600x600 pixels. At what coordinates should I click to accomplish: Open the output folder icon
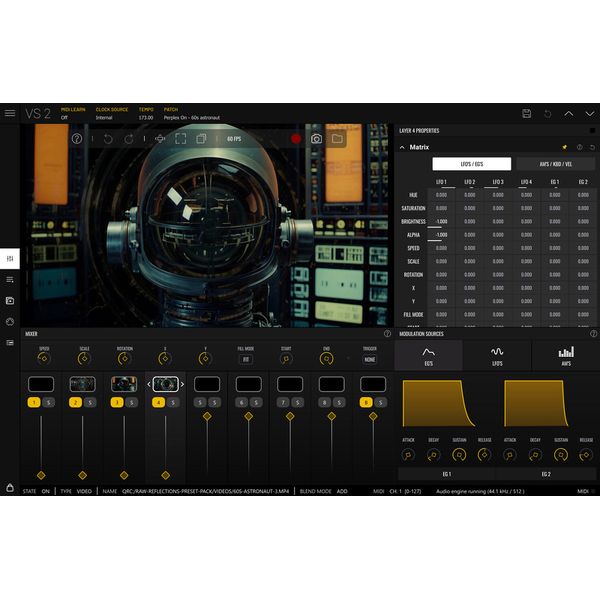coord(337,139)
